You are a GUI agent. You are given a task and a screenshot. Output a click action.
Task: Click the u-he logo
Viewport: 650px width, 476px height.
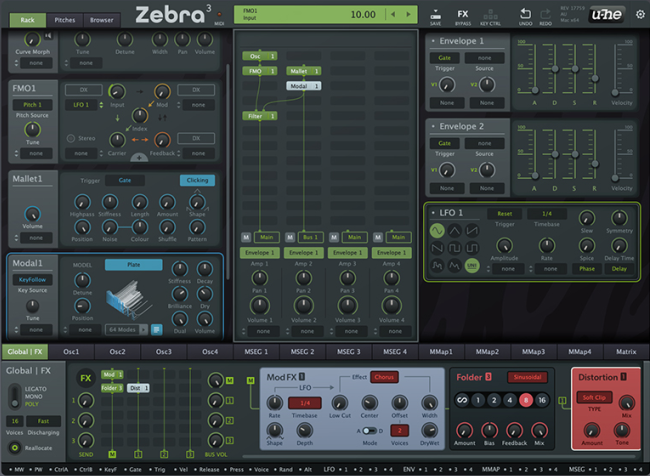click(x=606, y=15)
